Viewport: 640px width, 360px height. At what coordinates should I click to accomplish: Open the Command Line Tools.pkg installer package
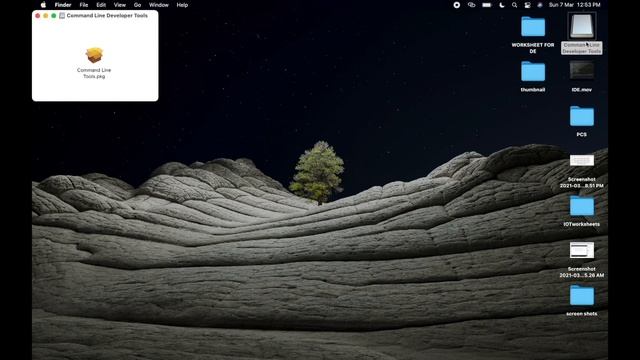(94, 55)
